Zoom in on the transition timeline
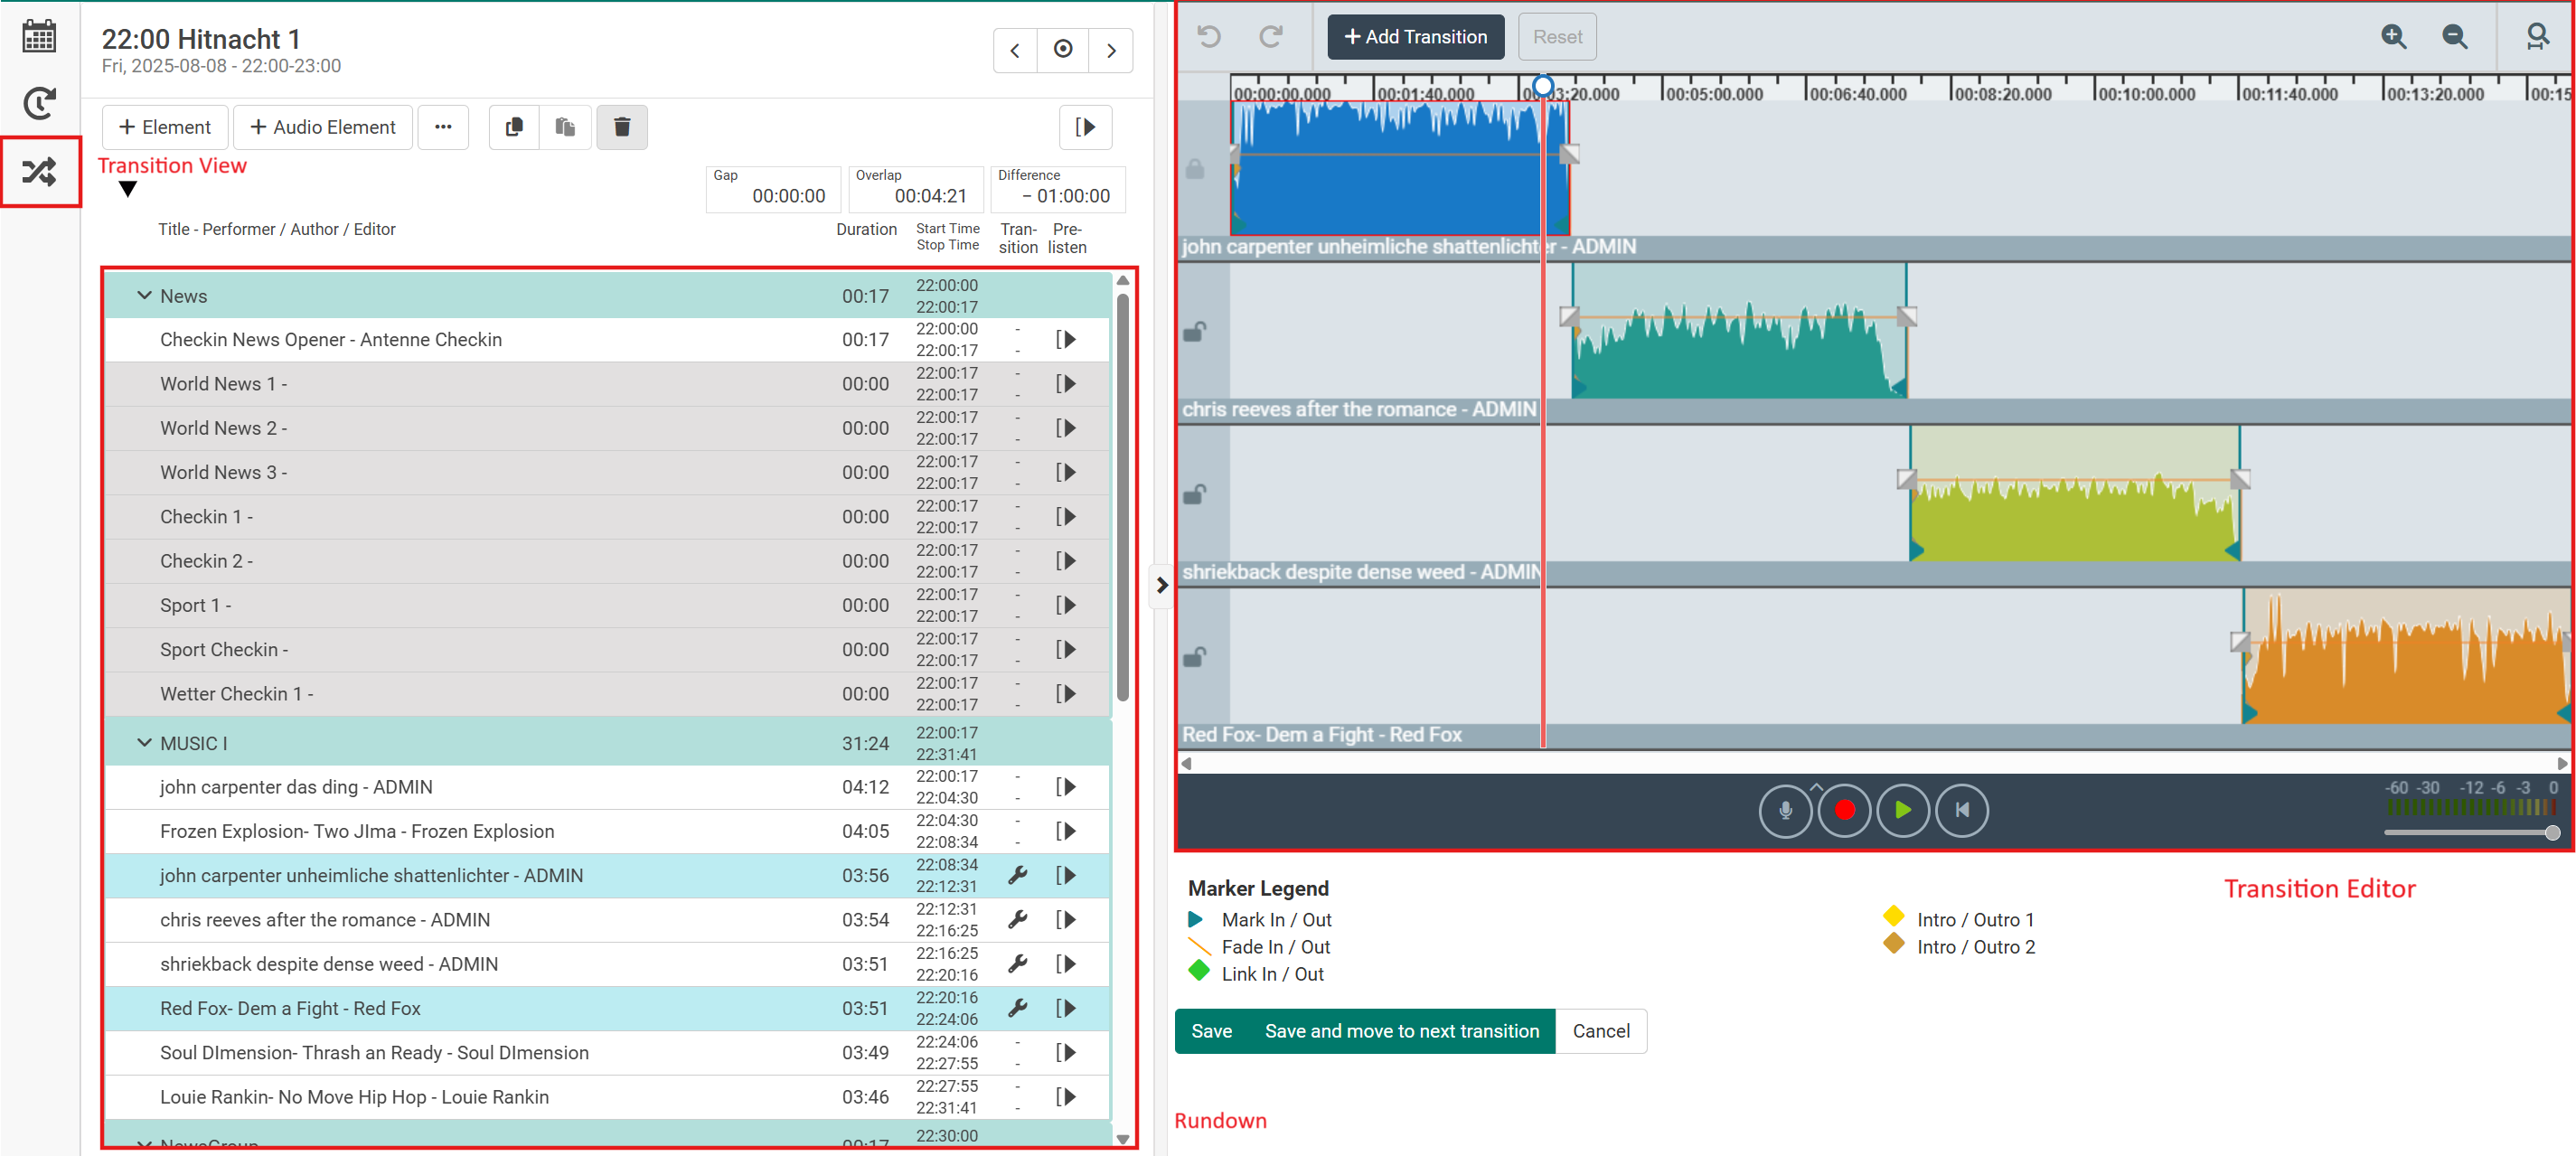This screenshot has width=2576, height=1156. coord(2393,37)
